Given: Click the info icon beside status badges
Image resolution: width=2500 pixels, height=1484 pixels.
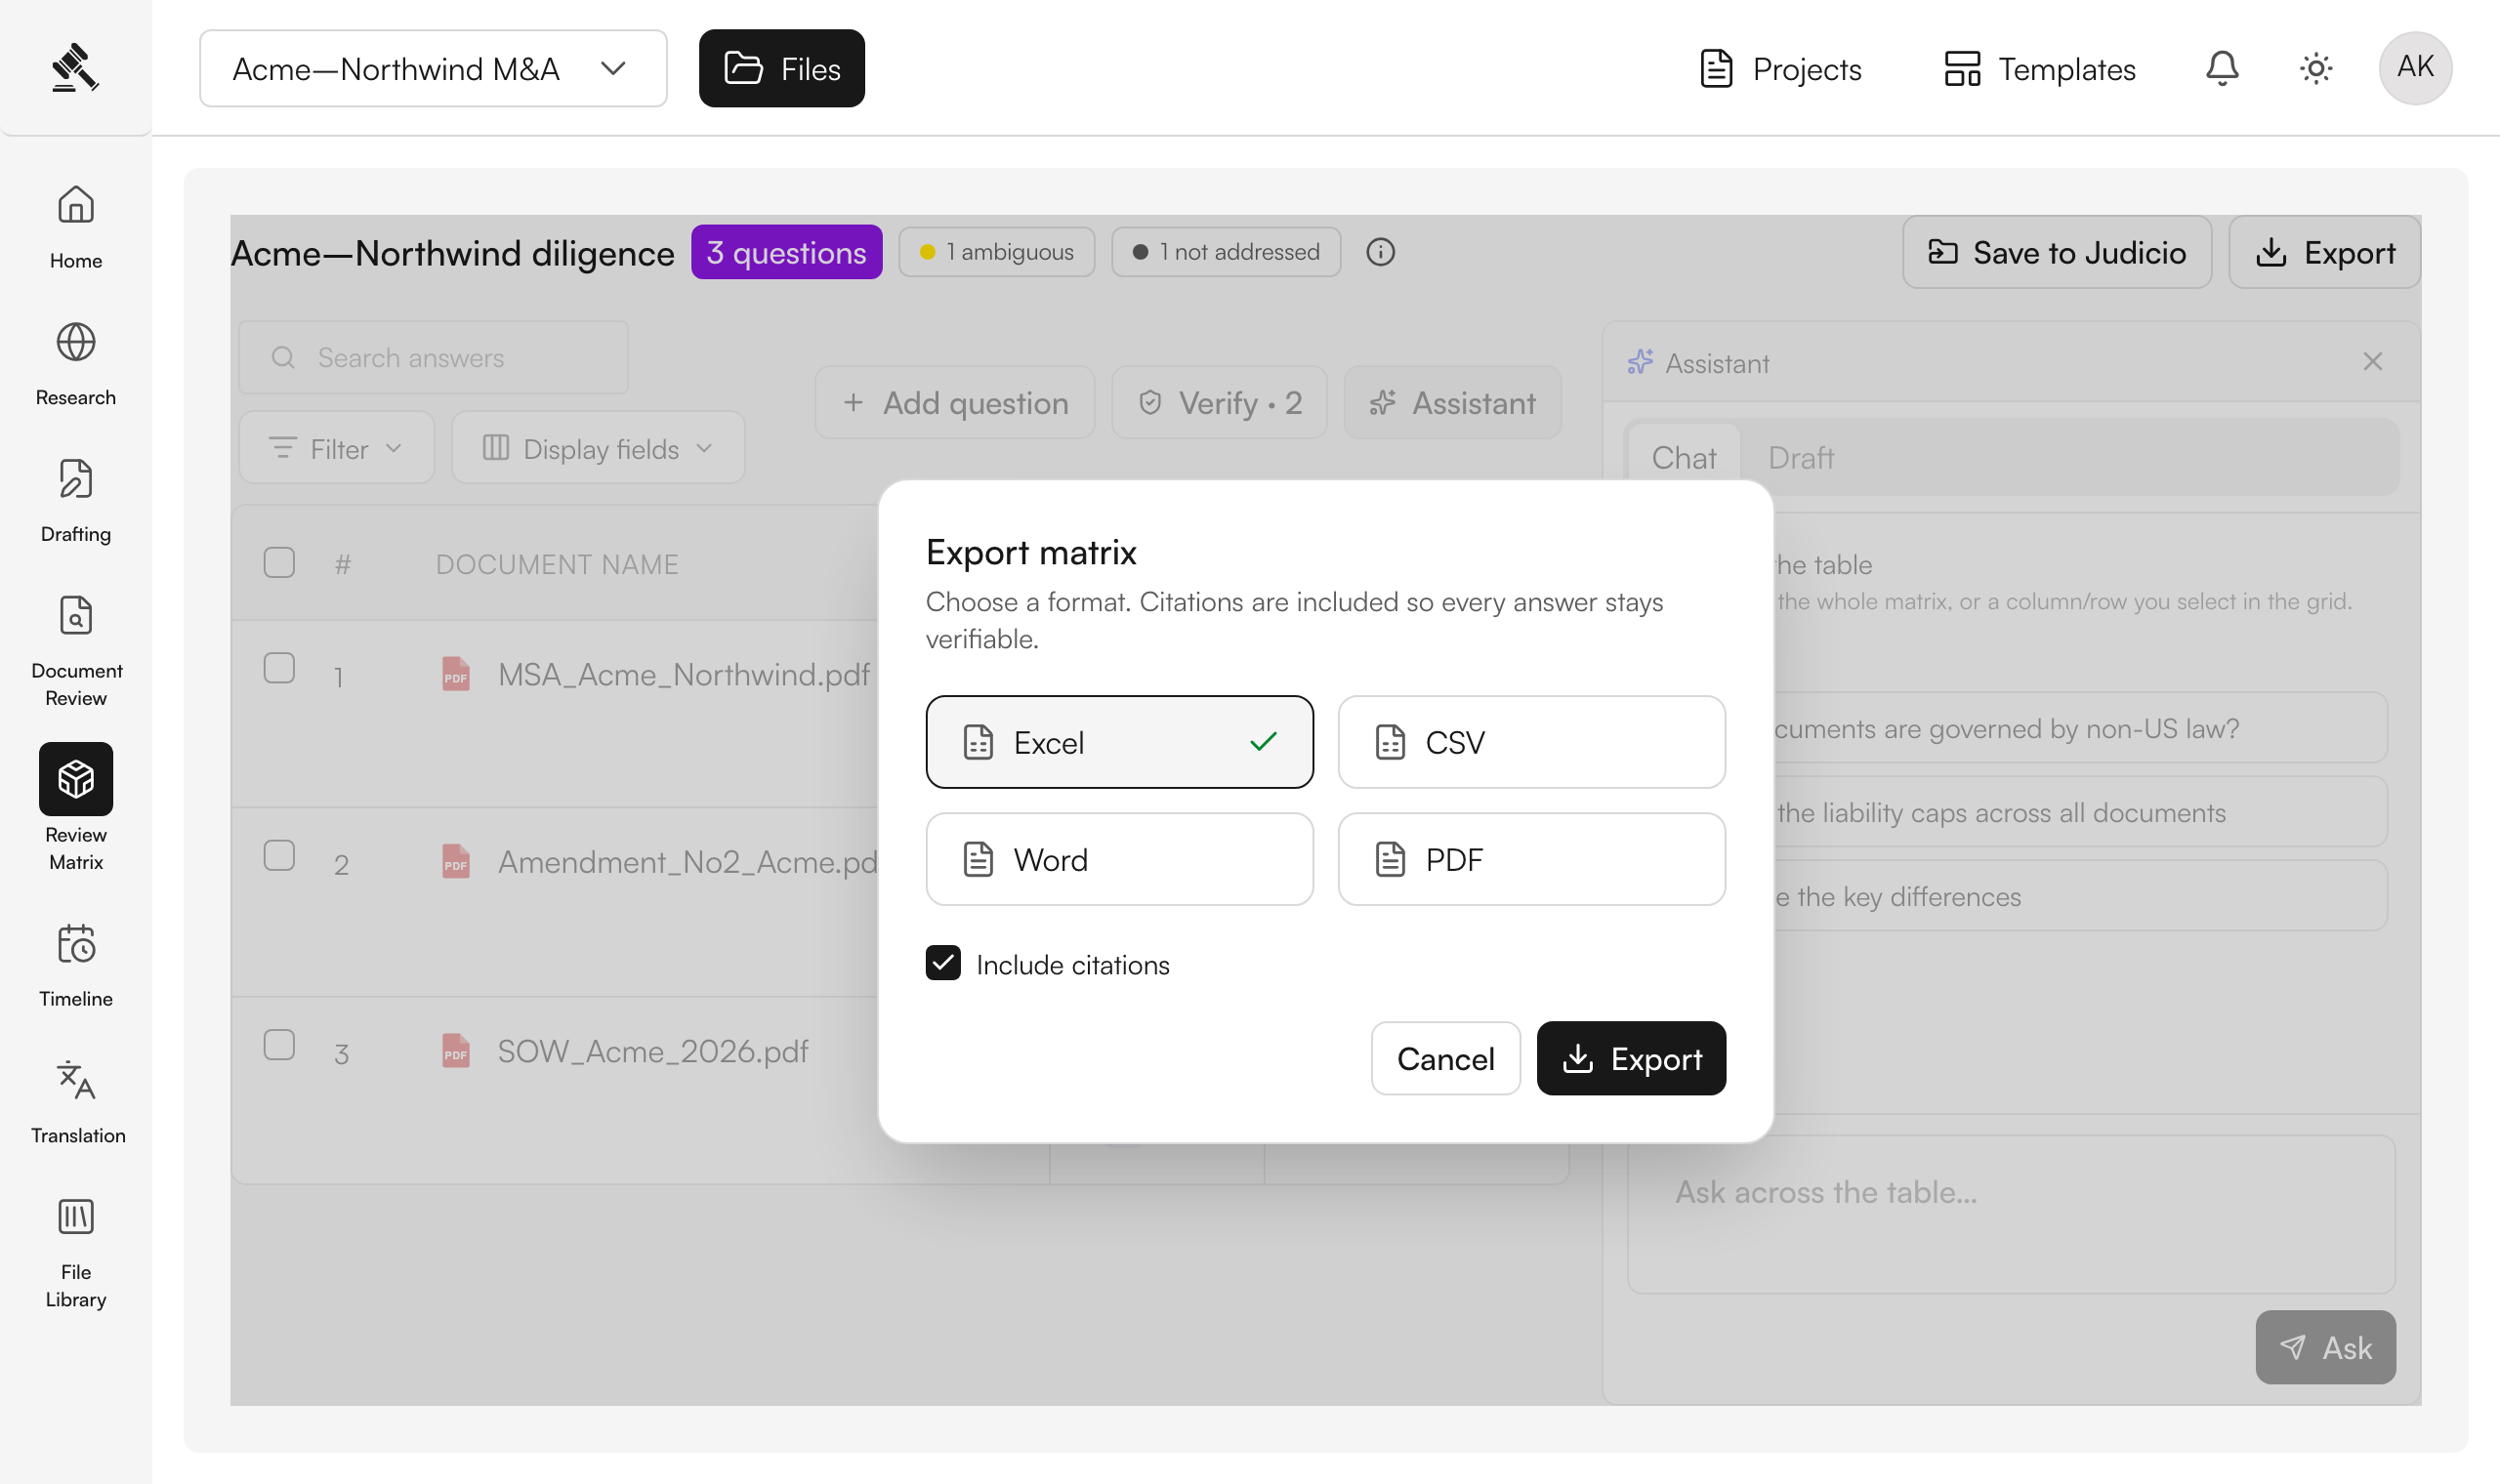Looking at the screenshot, I should [1380, 252].
